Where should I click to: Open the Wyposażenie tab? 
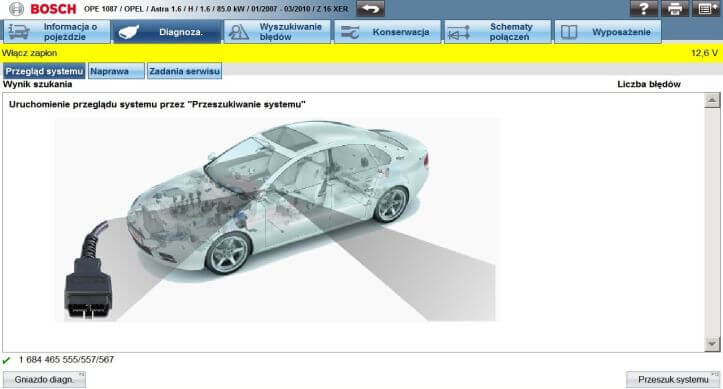[608, 32]
